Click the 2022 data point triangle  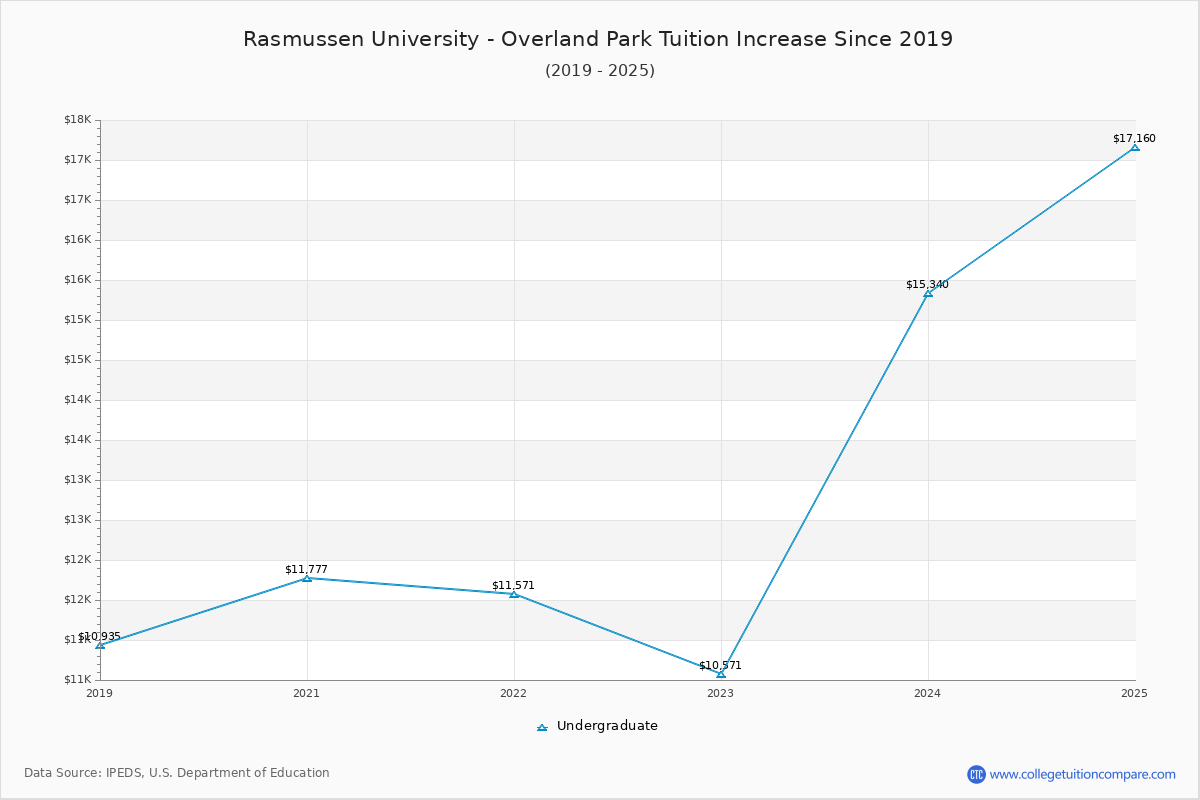pyautogui.click(x=514, y=594)
